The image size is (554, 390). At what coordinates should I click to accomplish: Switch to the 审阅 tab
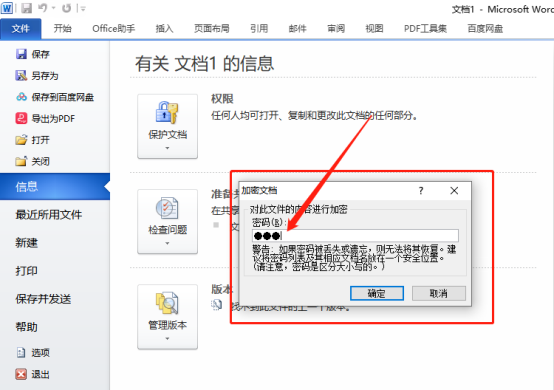pos(336,29)
